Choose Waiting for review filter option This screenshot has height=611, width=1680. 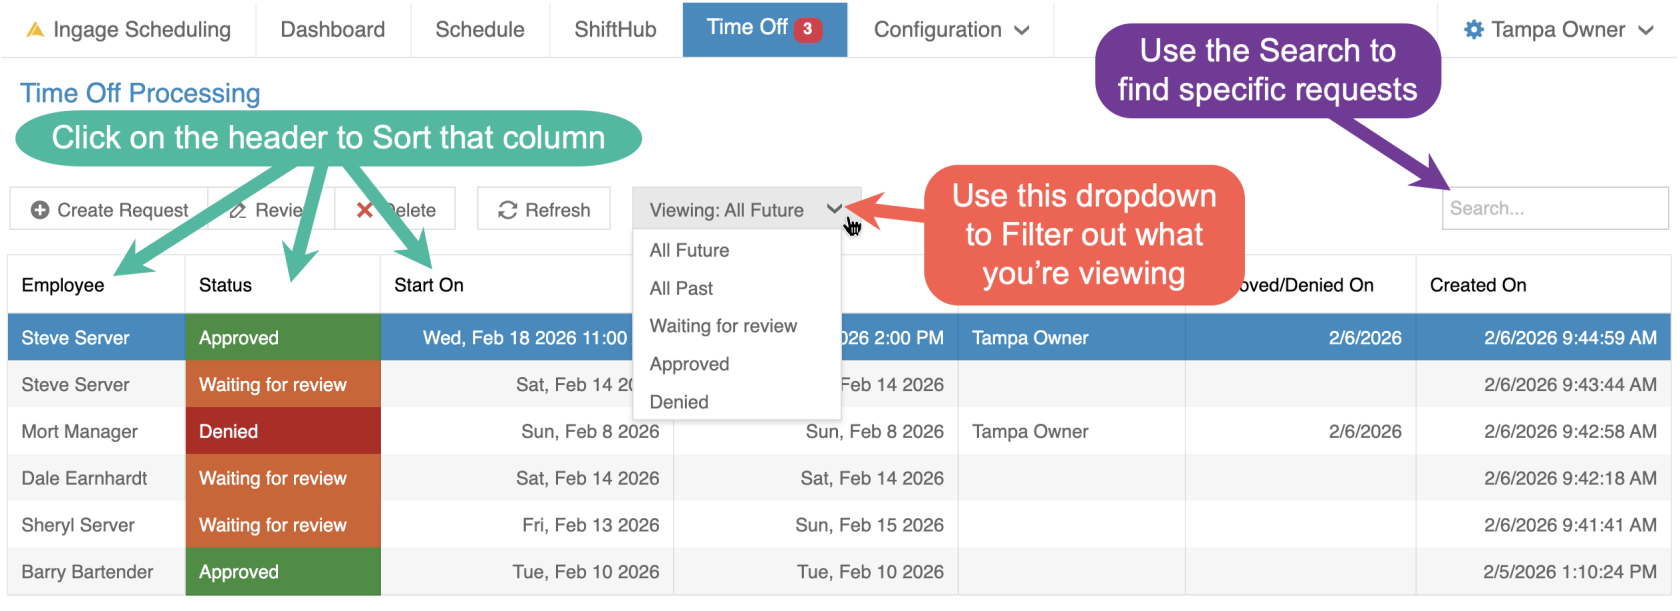tap(723, 326)
